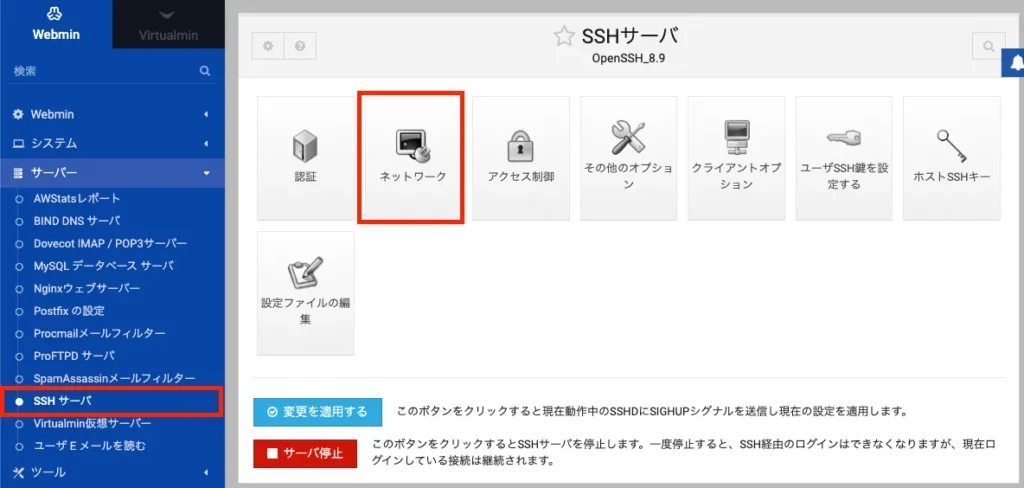
Task: Expand the ツール sidebar category
Action: pos(110,472)
